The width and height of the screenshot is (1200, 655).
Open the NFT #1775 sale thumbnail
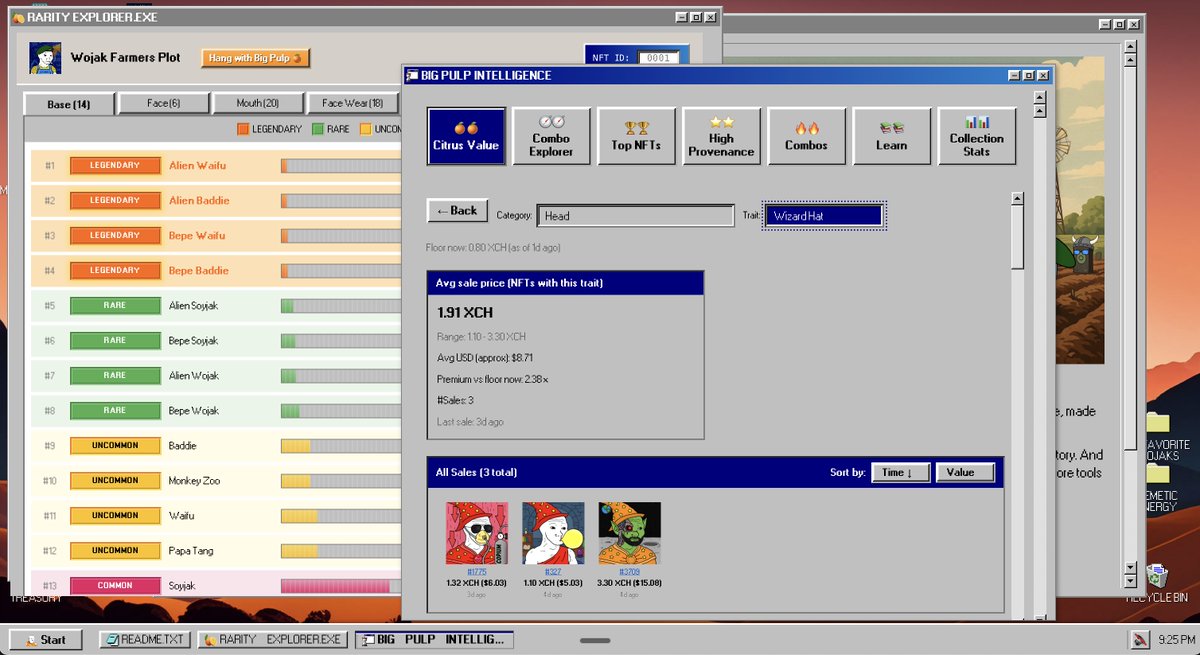(x=477, y=533)
